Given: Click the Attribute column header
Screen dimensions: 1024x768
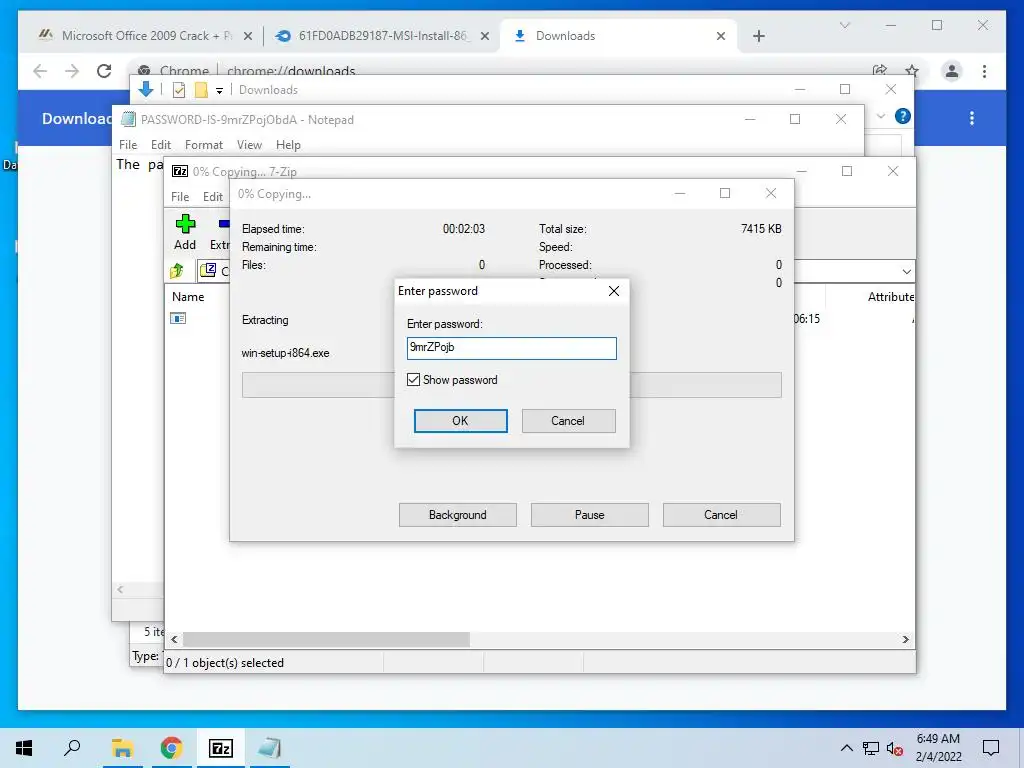Looking at the screenshot, I should coord(891,296).
